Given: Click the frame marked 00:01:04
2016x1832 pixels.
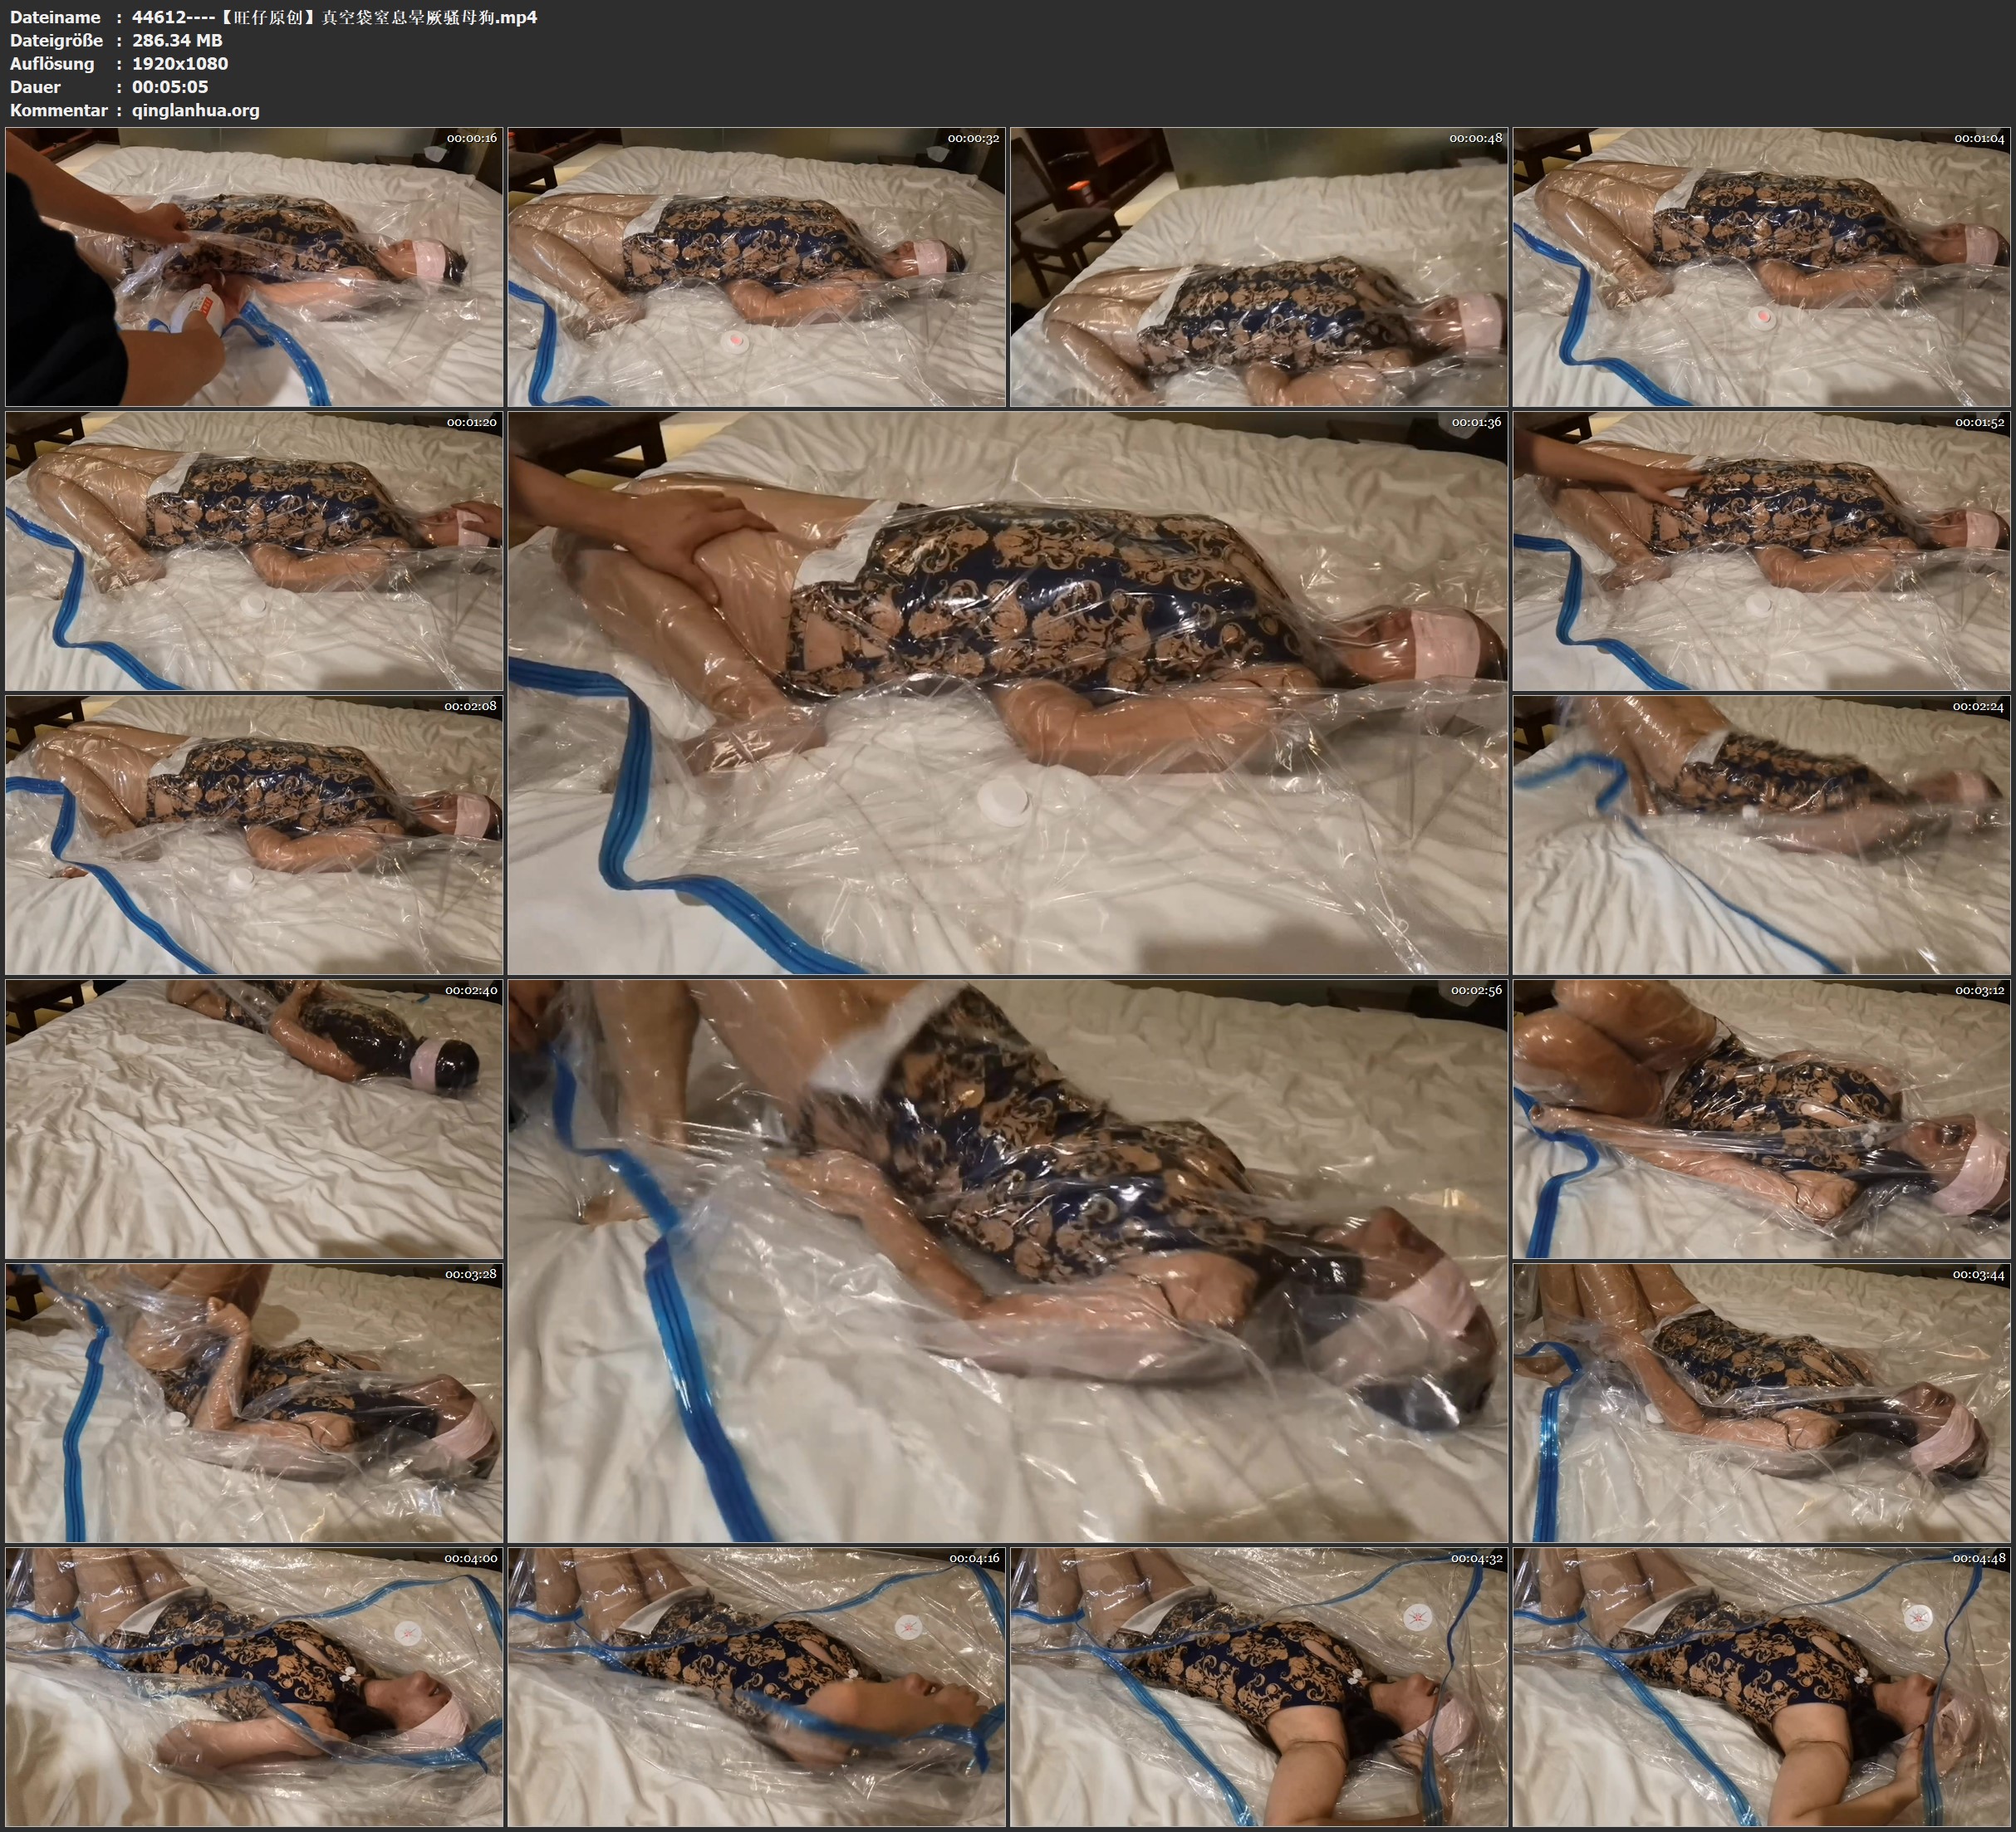Looking at the screenshot, I should (x=1762, y=266).
